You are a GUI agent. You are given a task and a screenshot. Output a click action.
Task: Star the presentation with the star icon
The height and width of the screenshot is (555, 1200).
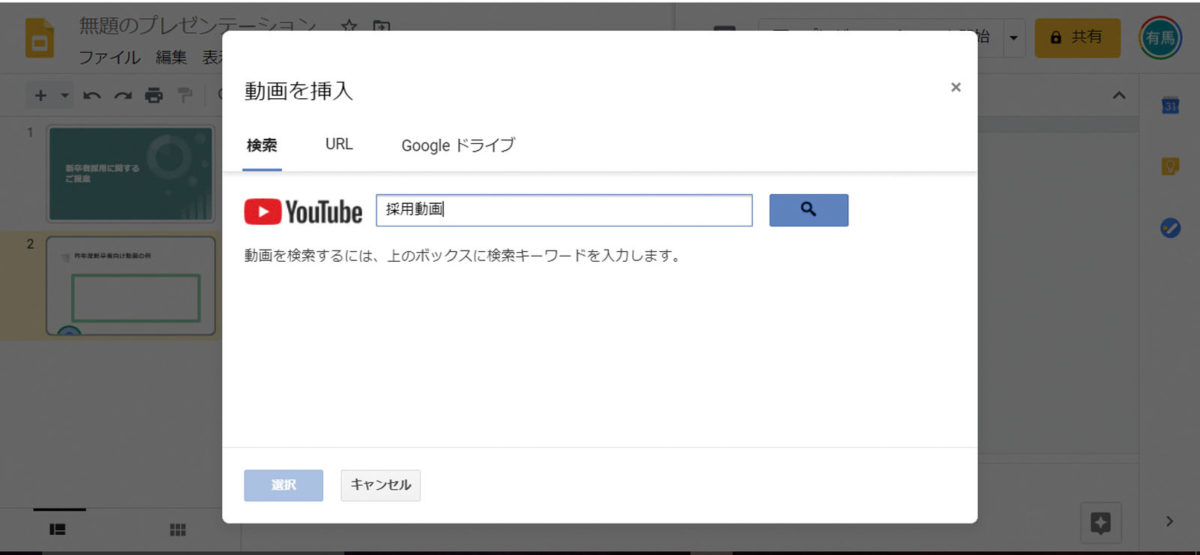(348, 27)
